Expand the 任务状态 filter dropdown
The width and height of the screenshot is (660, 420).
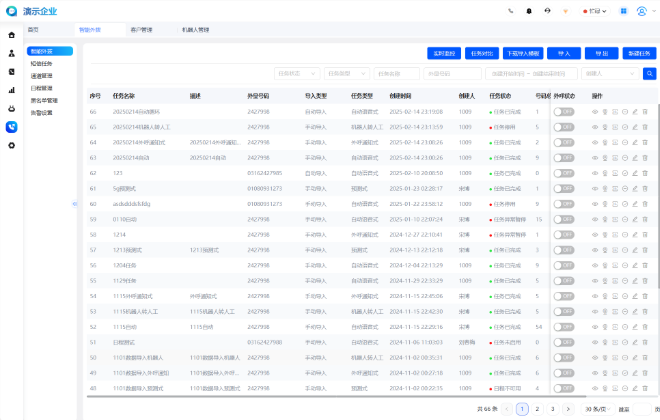[x=296, y=73]
